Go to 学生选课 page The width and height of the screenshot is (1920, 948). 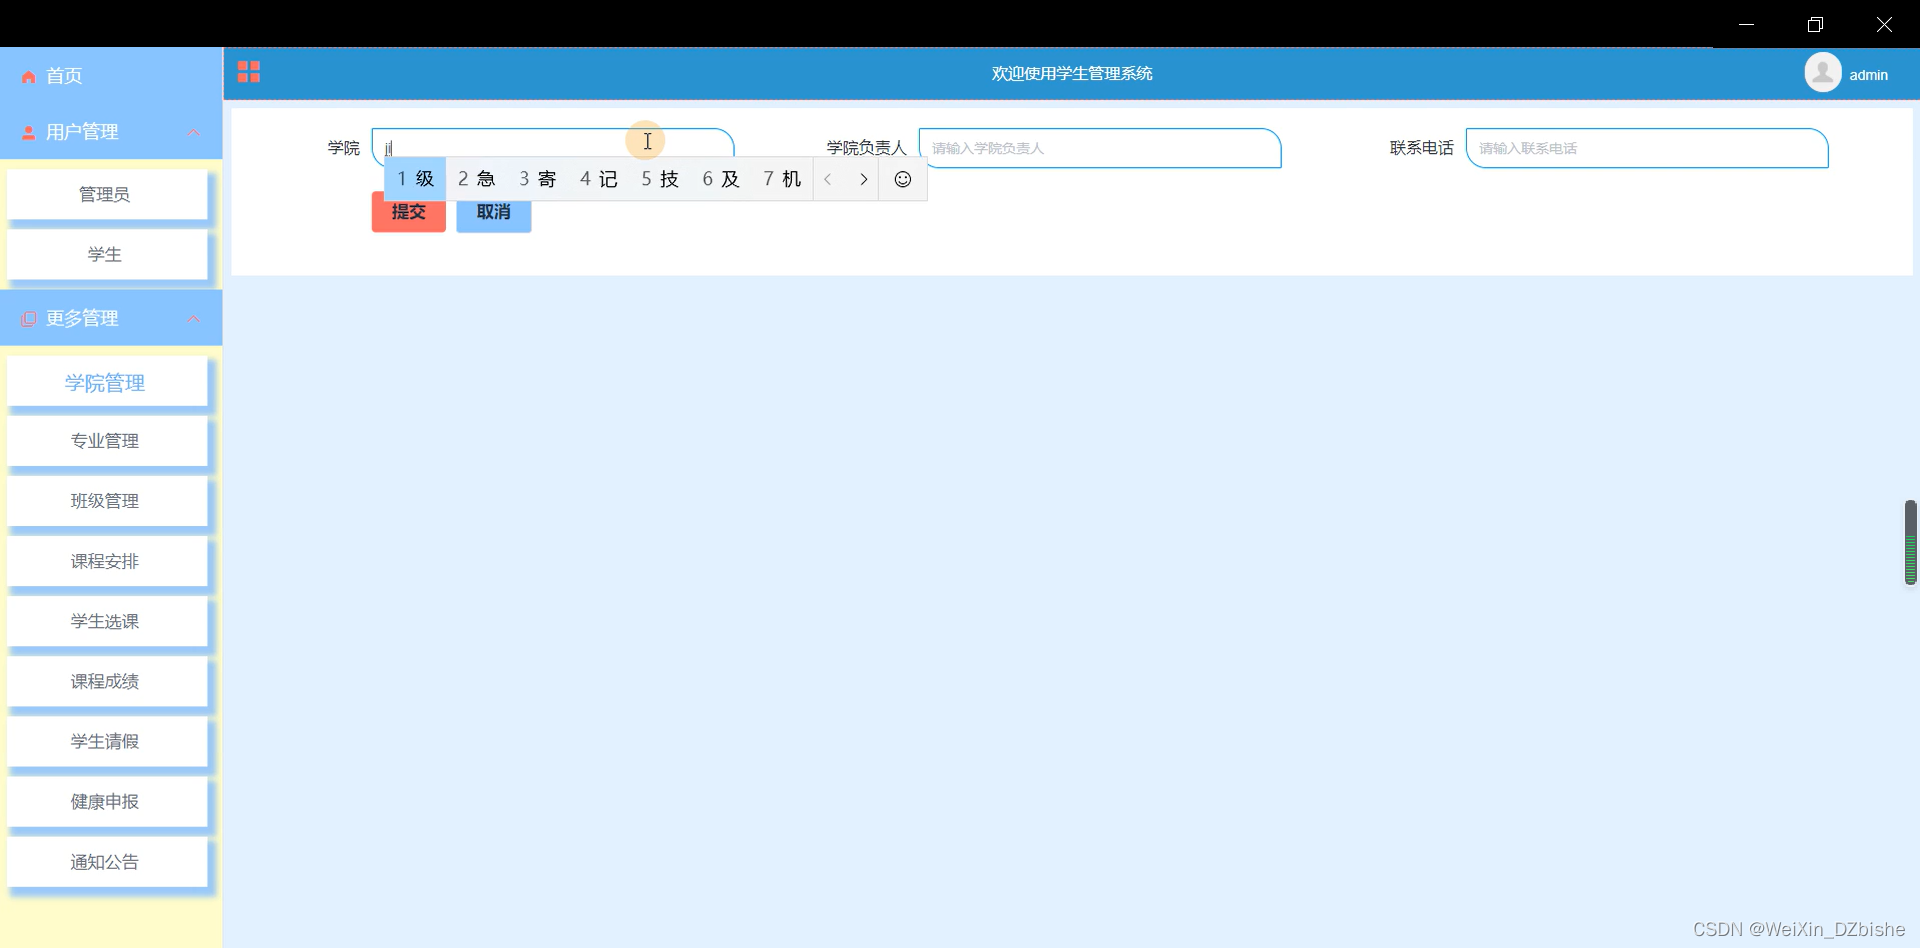click(107, 621)
